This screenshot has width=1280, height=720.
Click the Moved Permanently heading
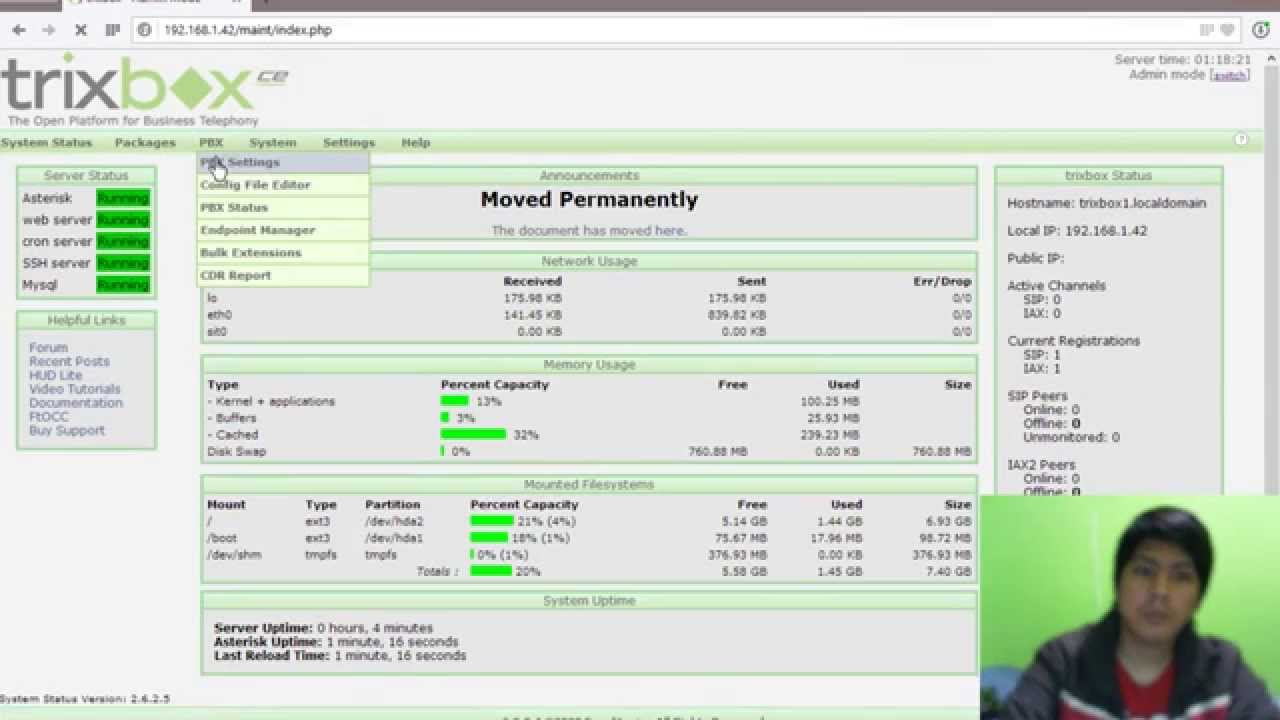click(x=589, y=200)
